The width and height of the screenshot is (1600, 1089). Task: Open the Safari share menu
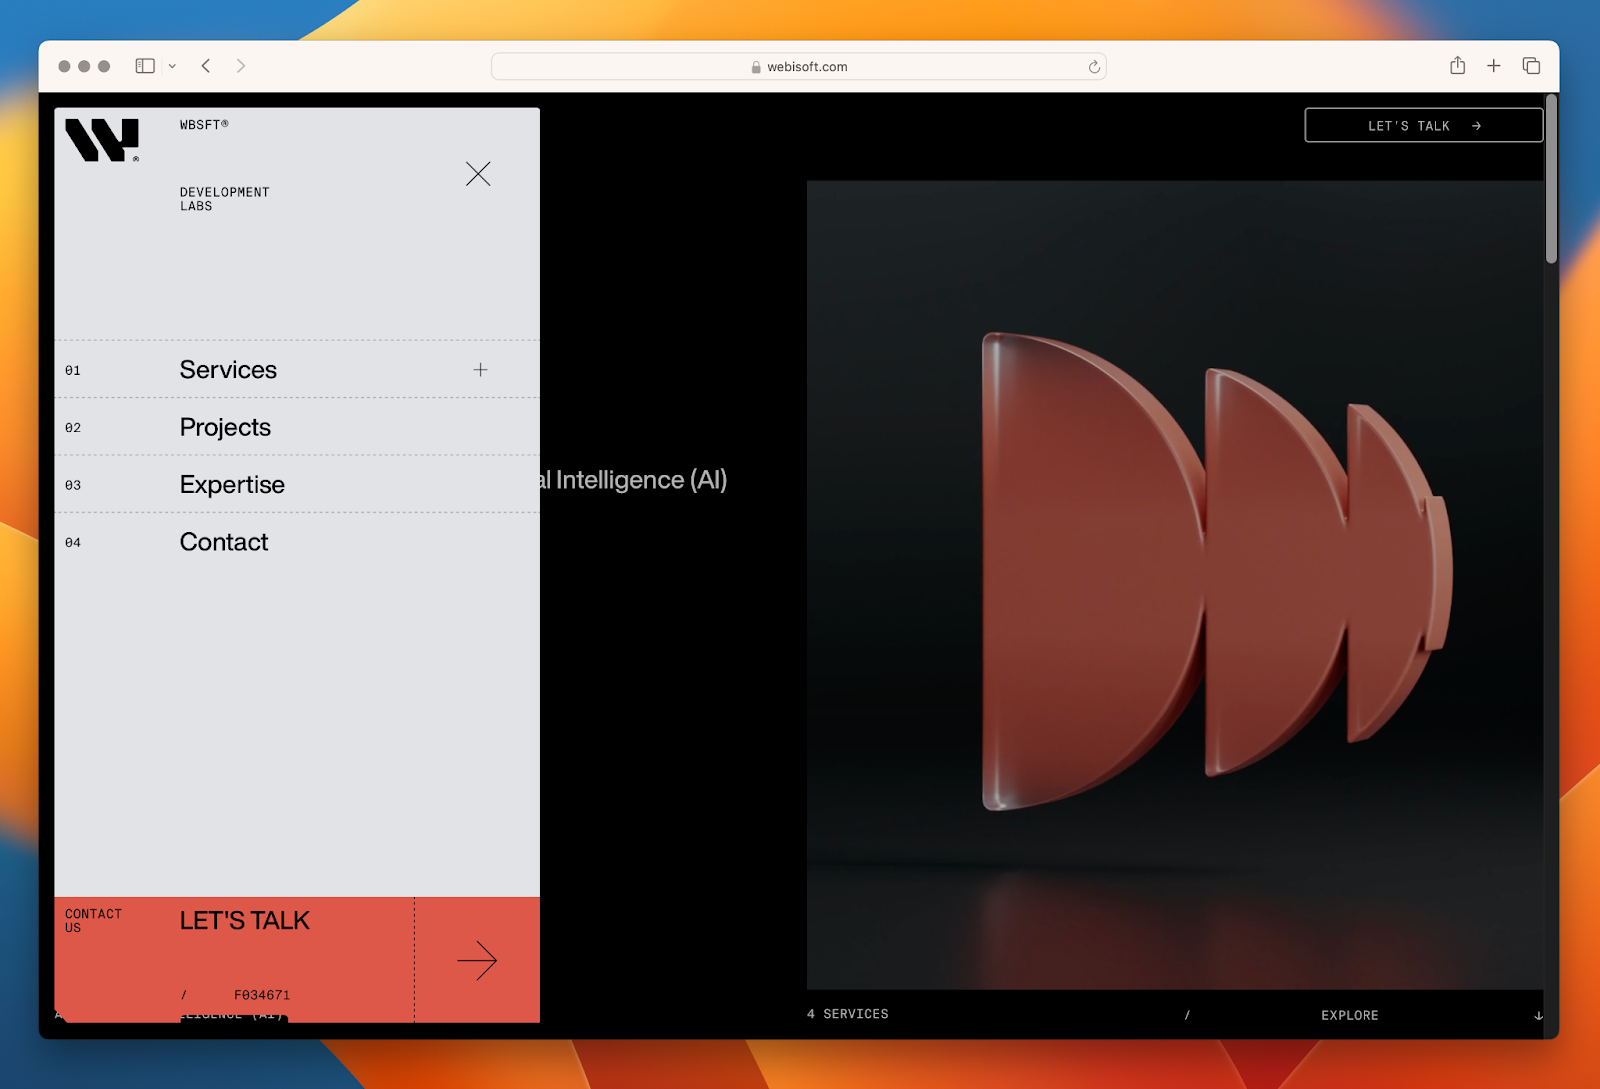click(x=1458, y=66)
